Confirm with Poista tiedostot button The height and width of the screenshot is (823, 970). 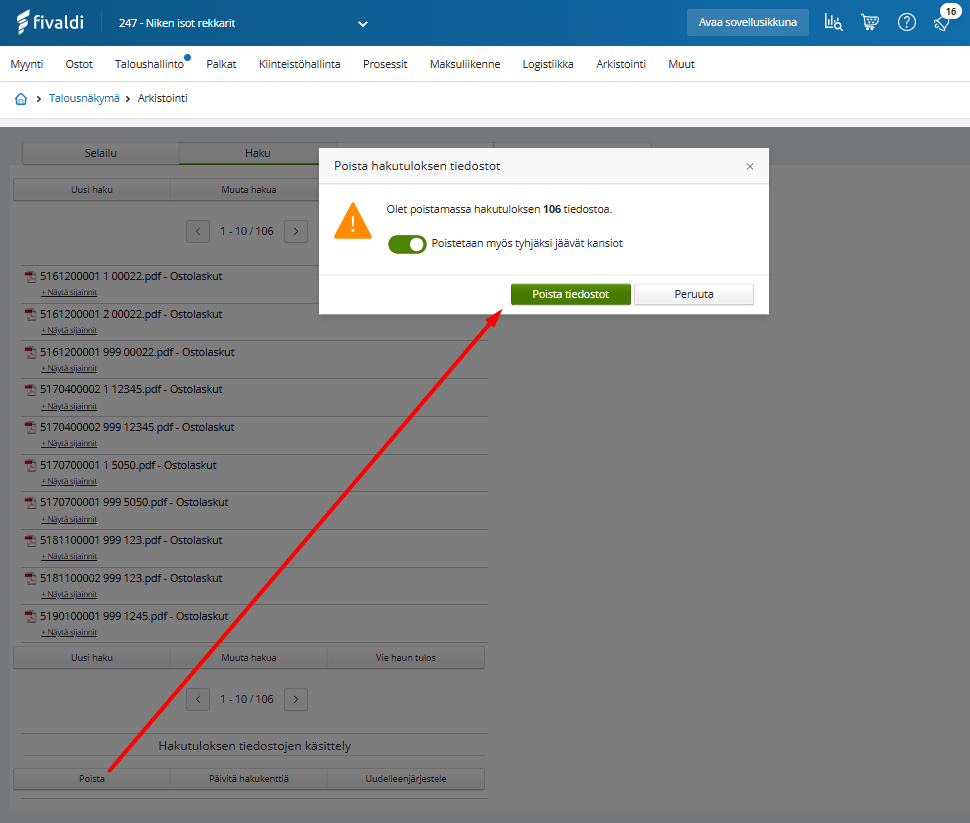[x=570, y=295]
